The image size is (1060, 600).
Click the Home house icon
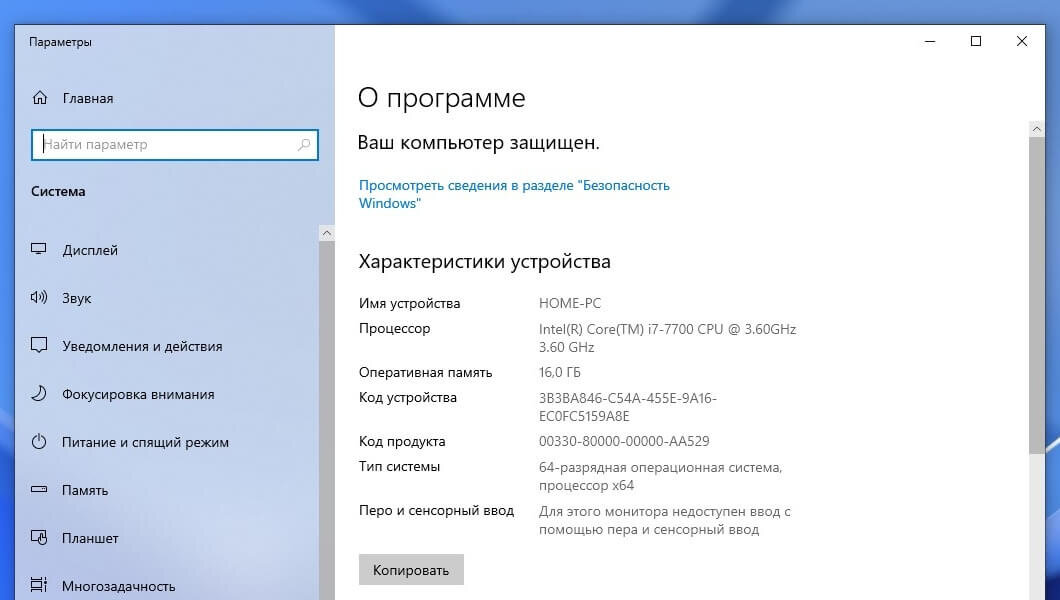40,98
